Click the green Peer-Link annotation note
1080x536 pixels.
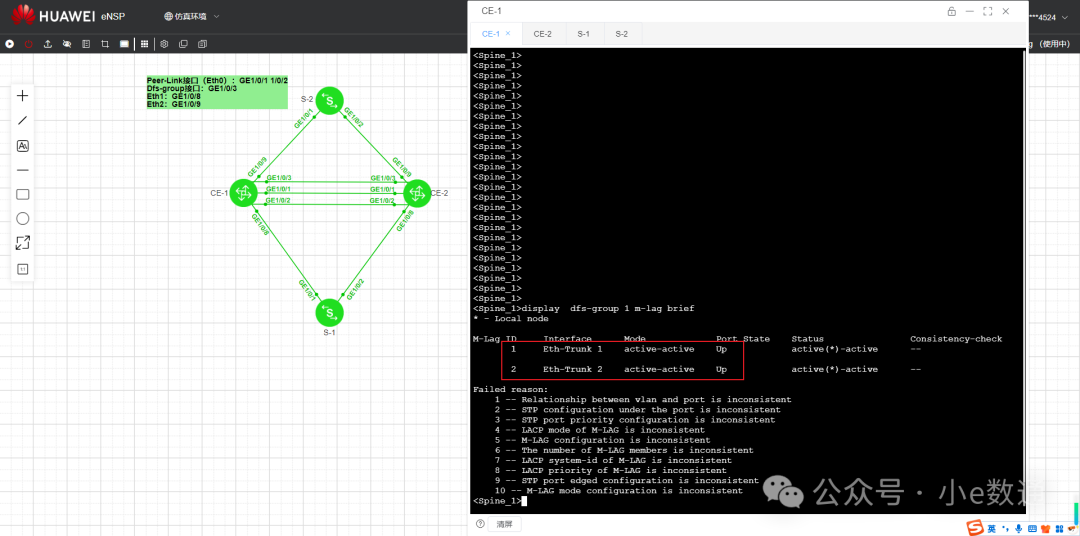[217, 92]
